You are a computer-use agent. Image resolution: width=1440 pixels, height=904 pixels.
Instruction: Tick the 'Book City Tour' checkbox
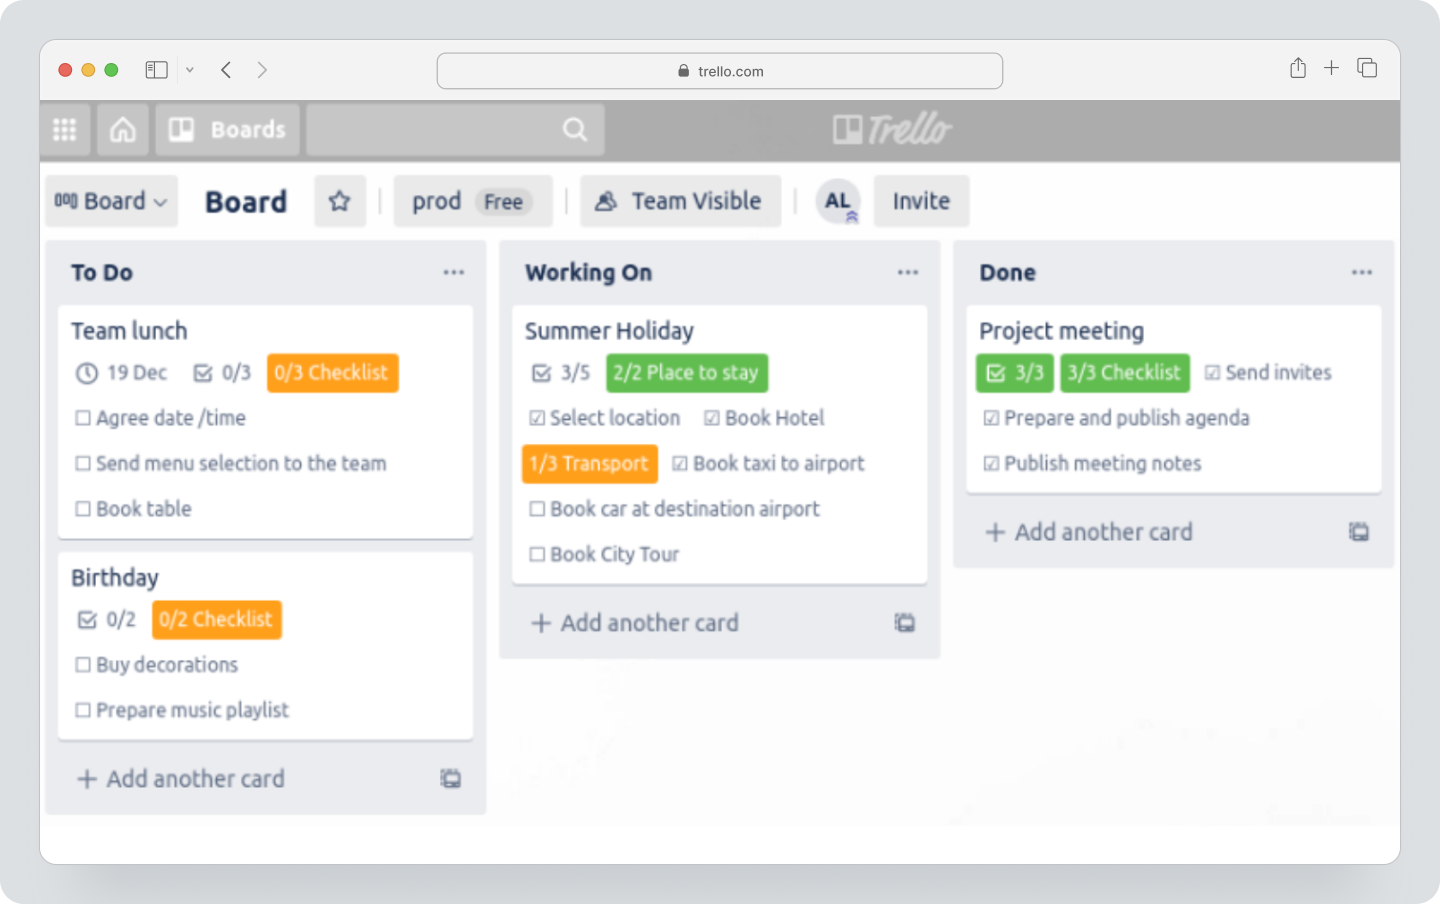(x=537, y=554)
